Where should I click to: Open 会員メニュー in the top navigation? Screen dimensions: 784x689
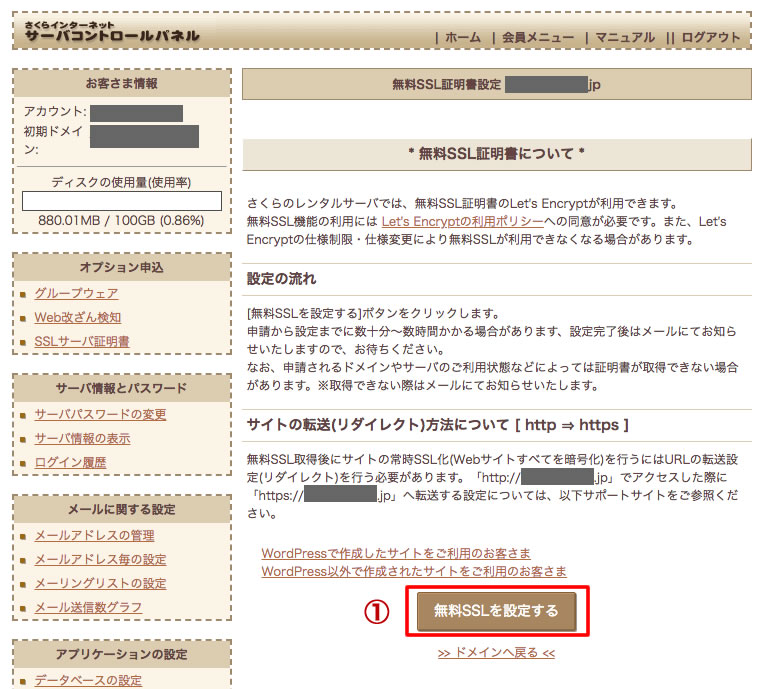(x=540, y=37)
